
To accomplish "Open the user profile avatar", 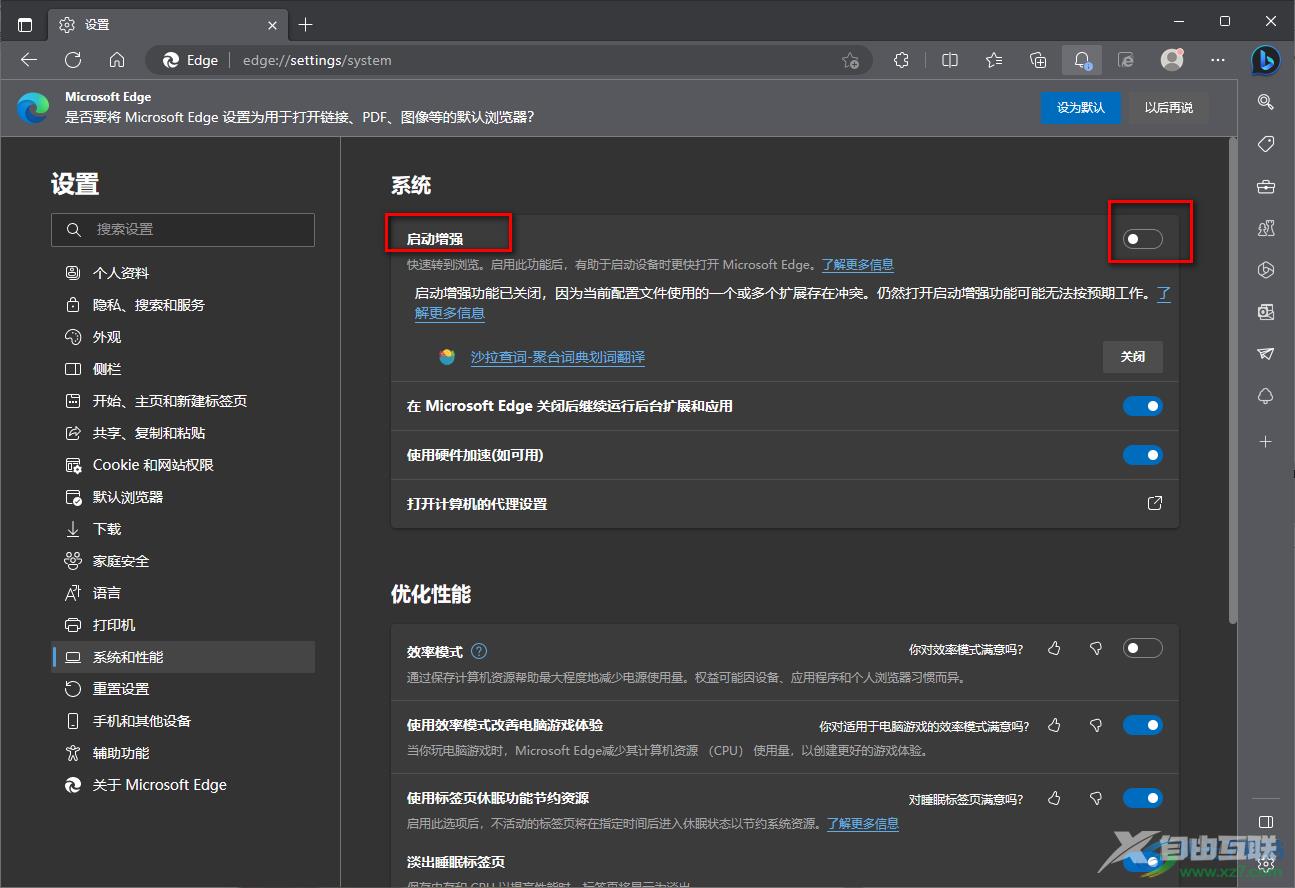I will [1172, 60].
